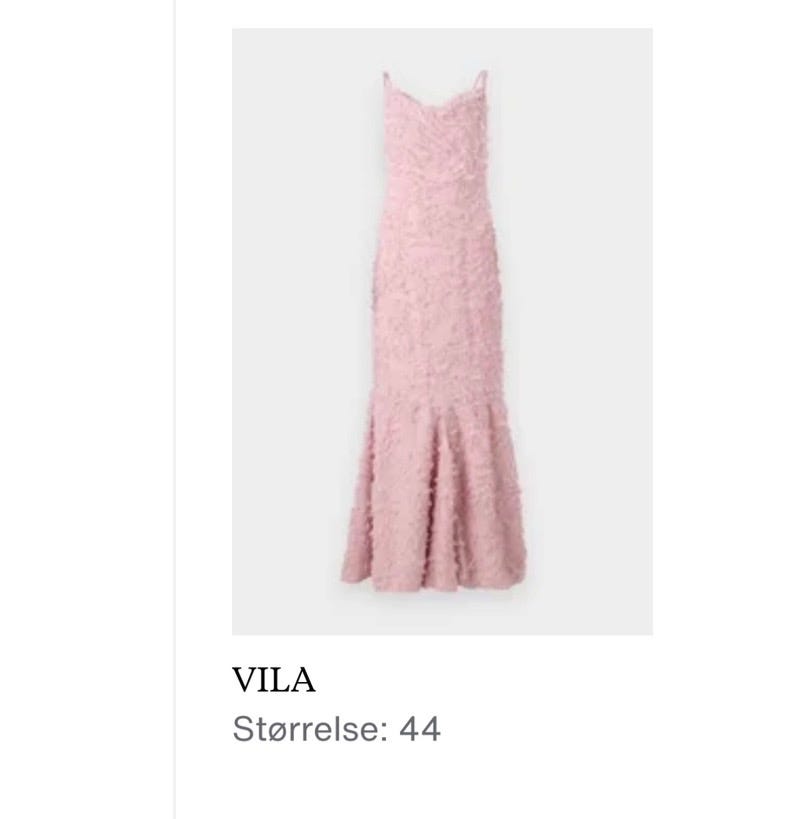
Task: Click the letter V in VILA
Action: (244, 680)
